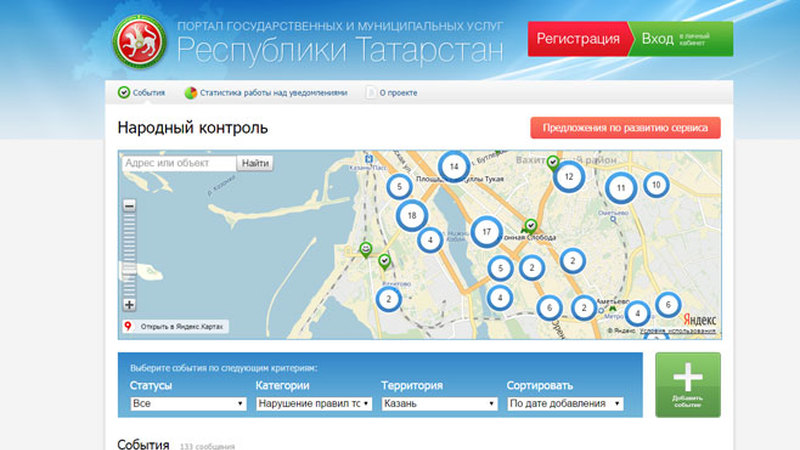800x450 pixels.
Task: Select the green smiley-face map marker
Action: 367,249
